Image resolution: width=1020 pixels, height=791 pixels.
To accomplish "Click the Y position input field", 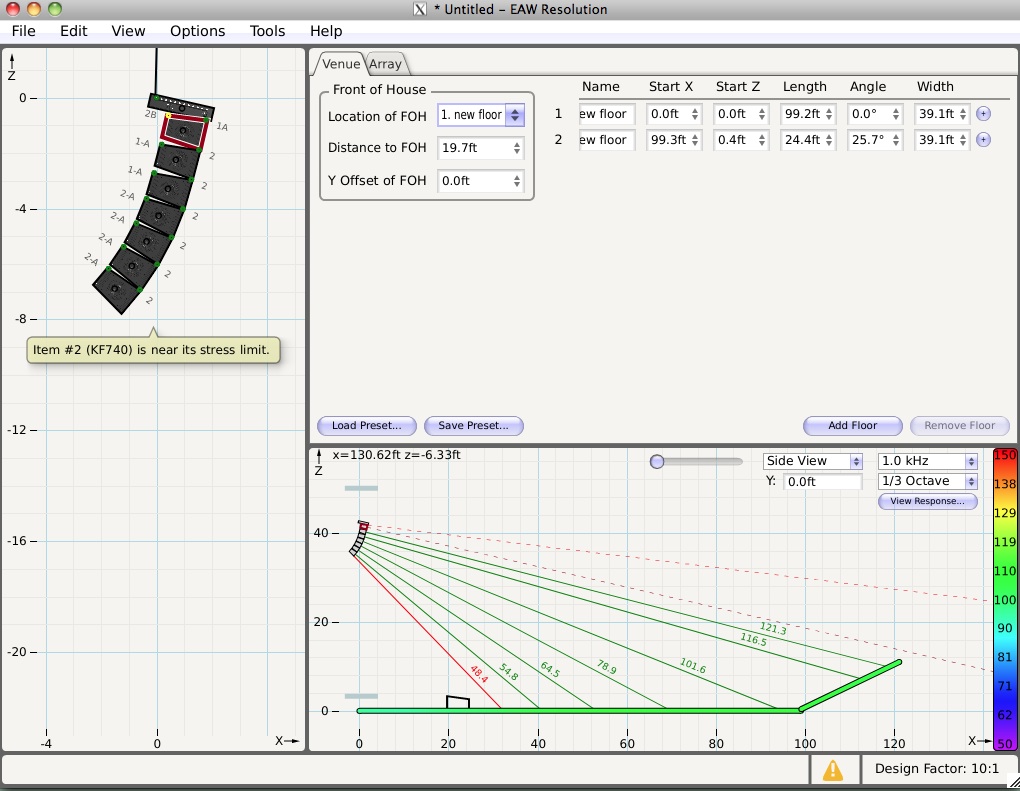I will click(823, 481).
